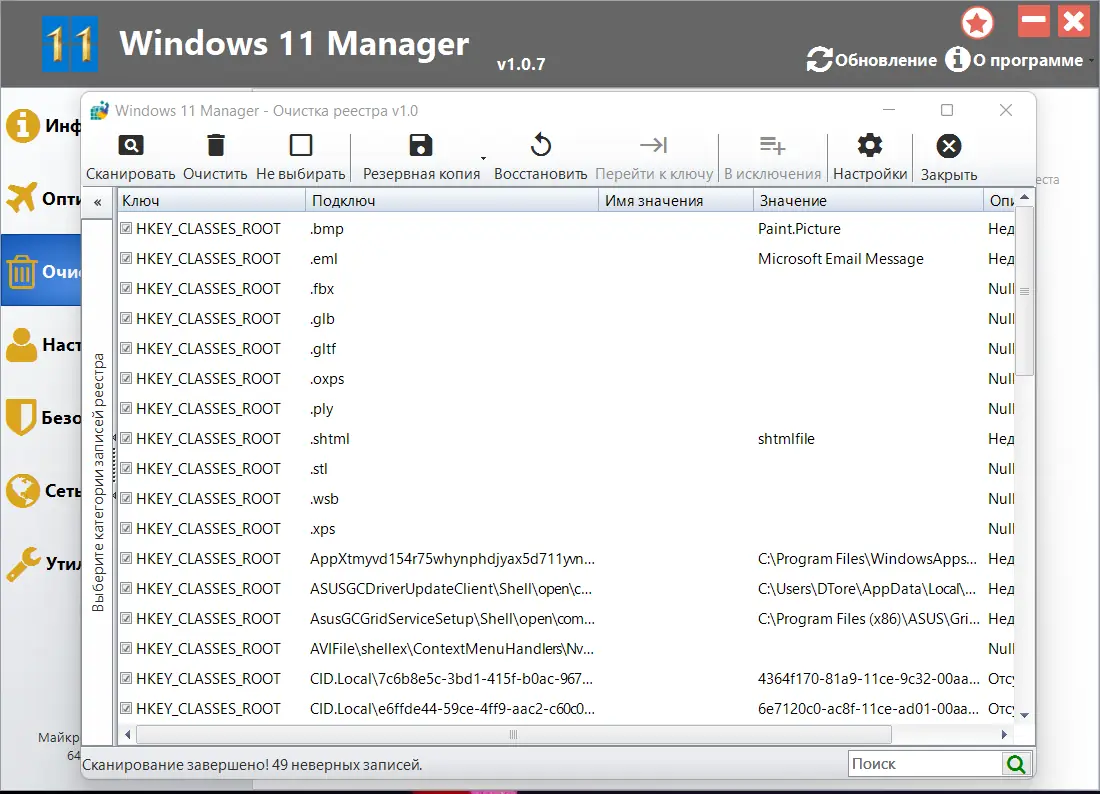Select the .xps subkey row
This screenshot has height=794, width=1100.
(323, 529)
